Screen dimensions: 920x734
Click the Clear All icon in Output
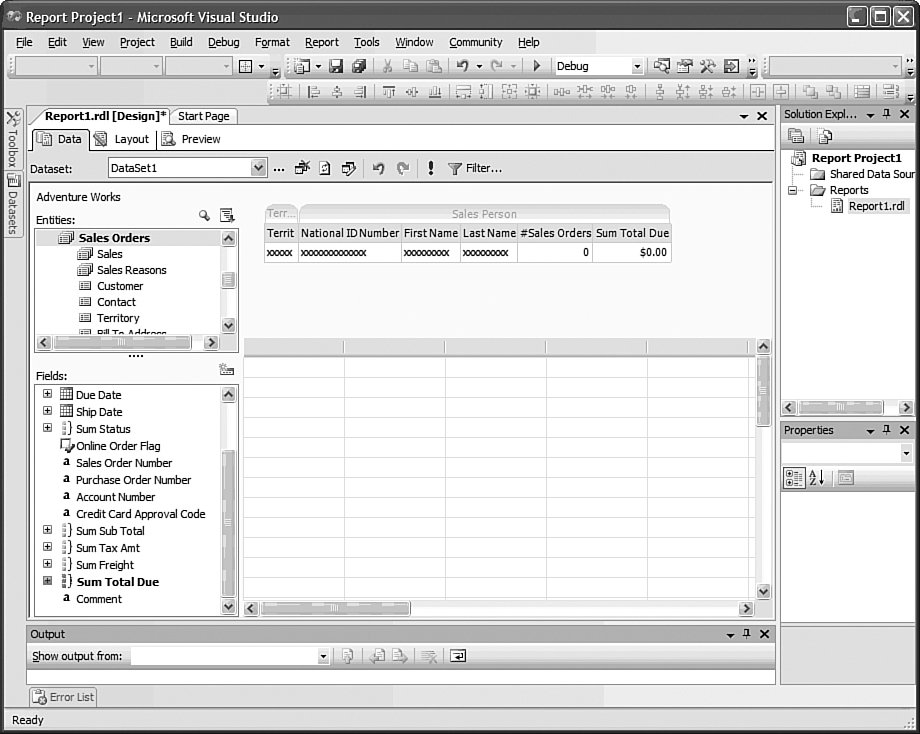[x=429, y=656]
